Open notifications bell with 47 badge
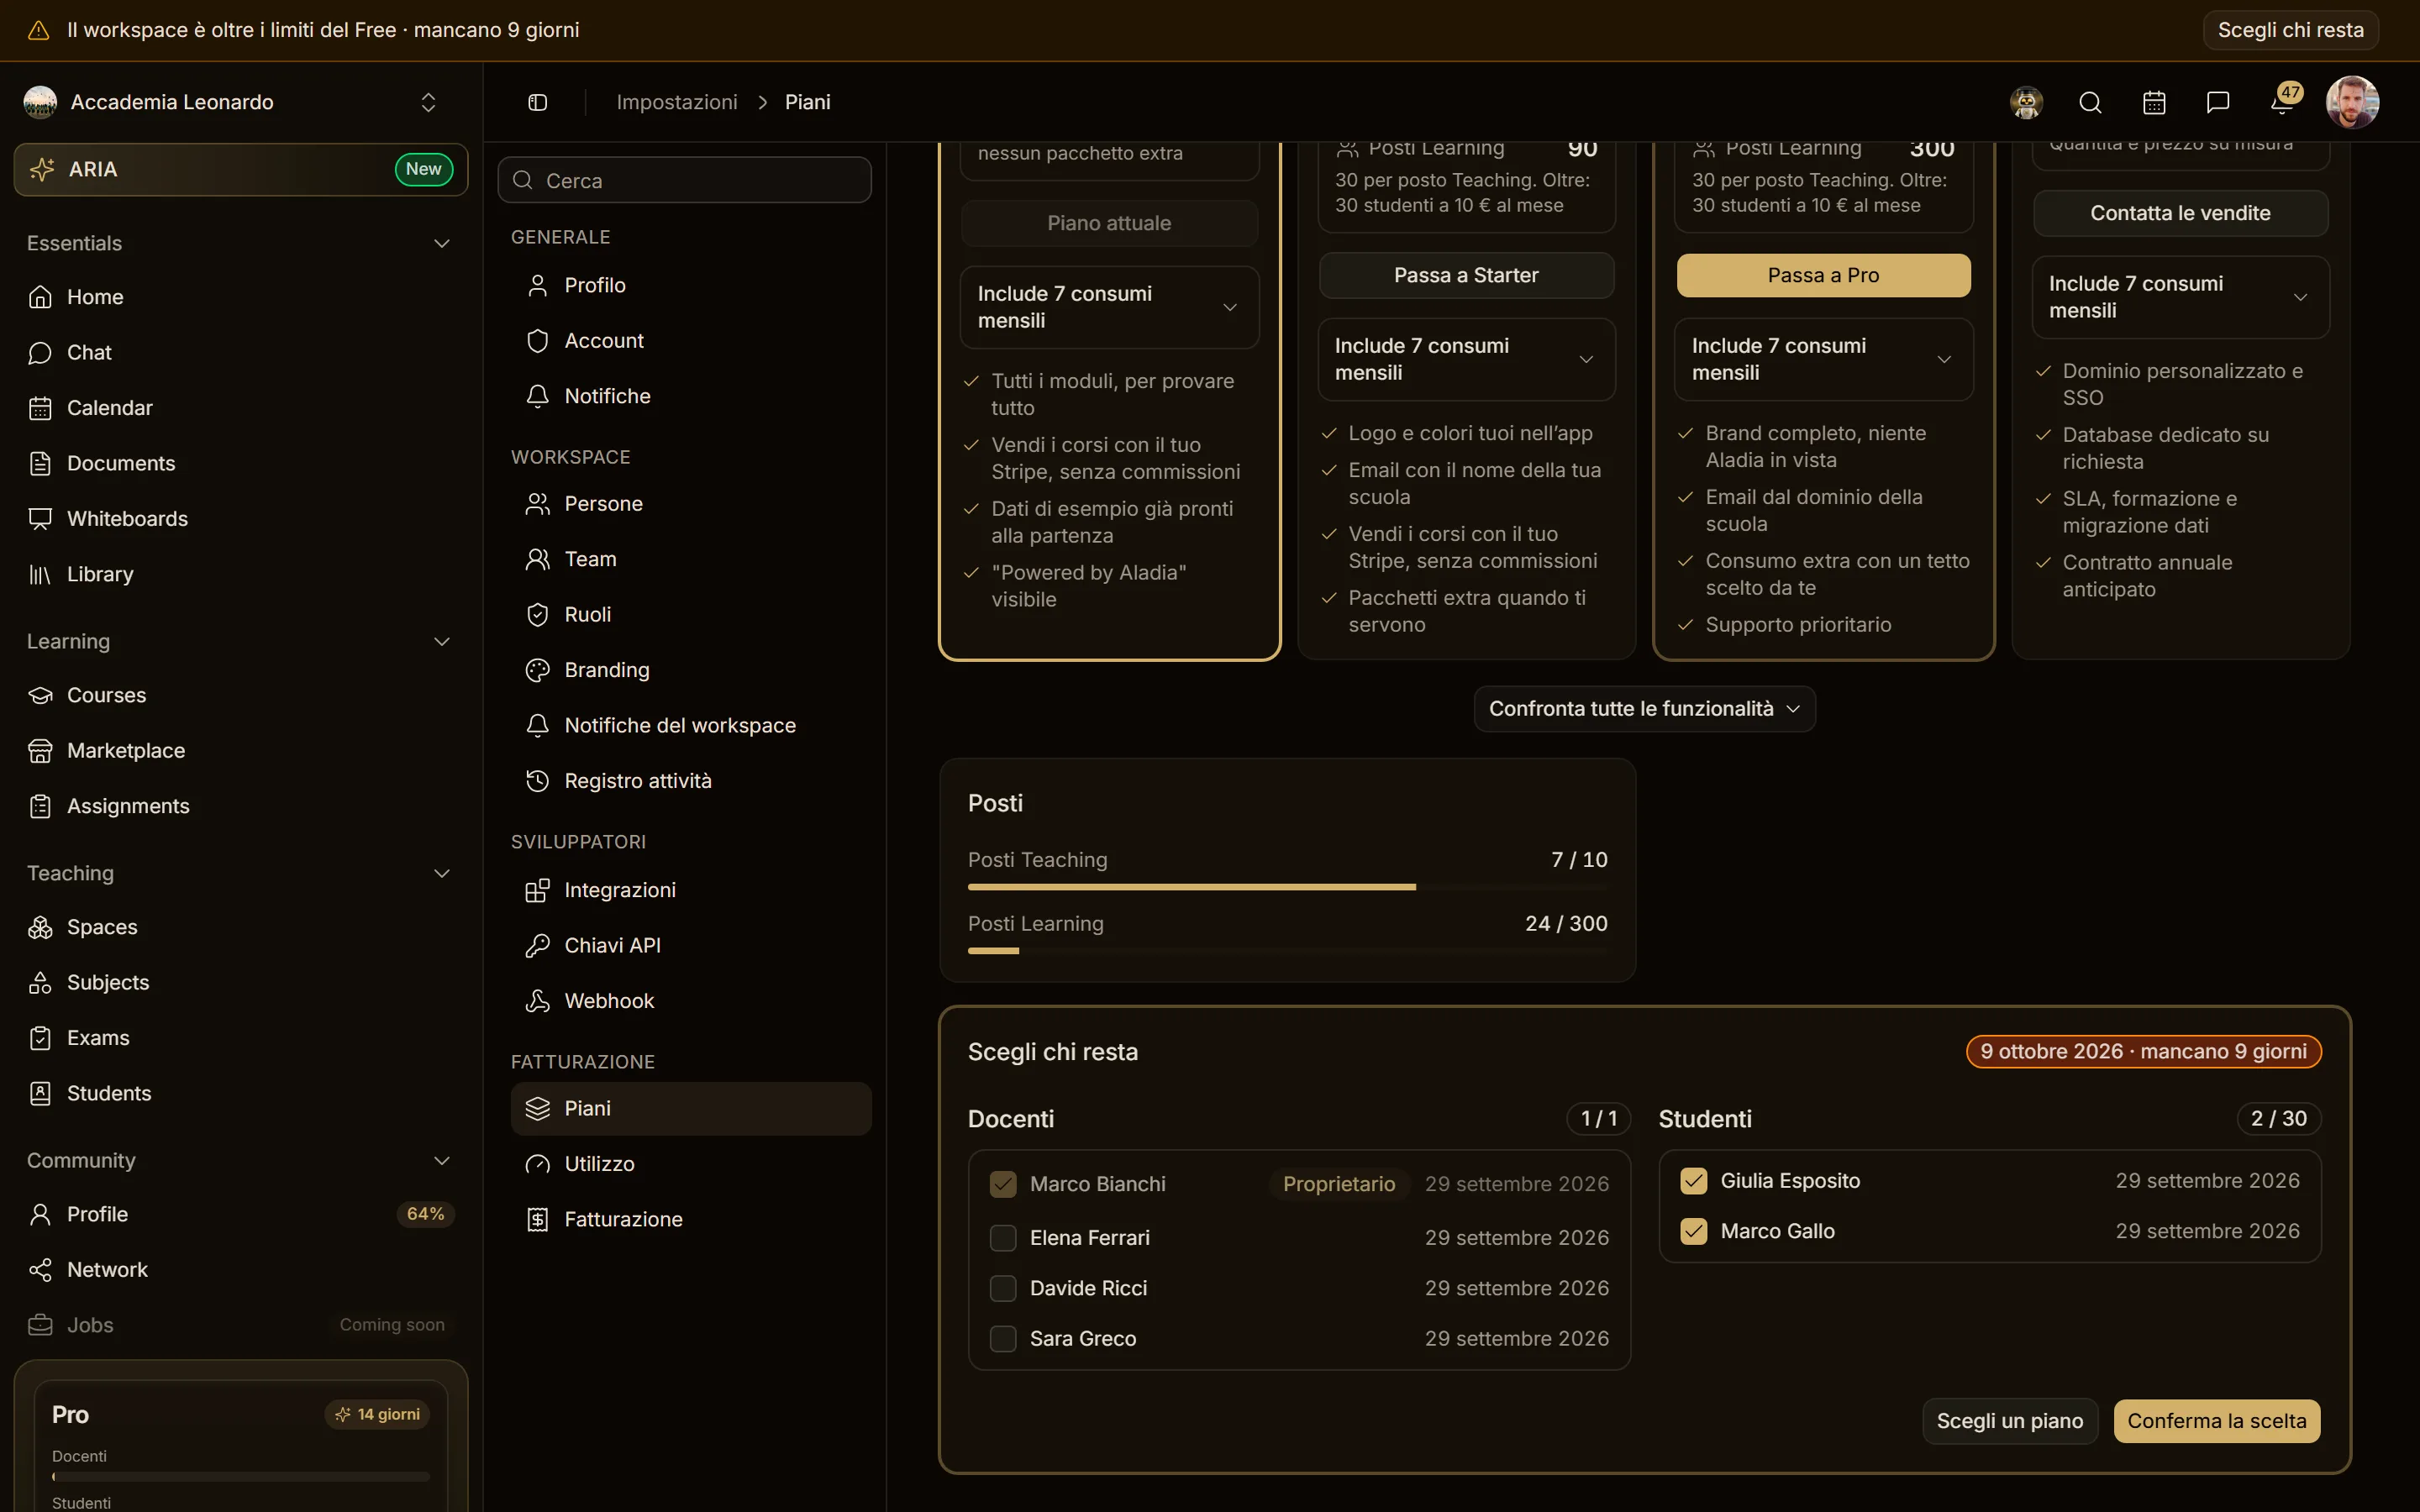 pos(2283,101)
